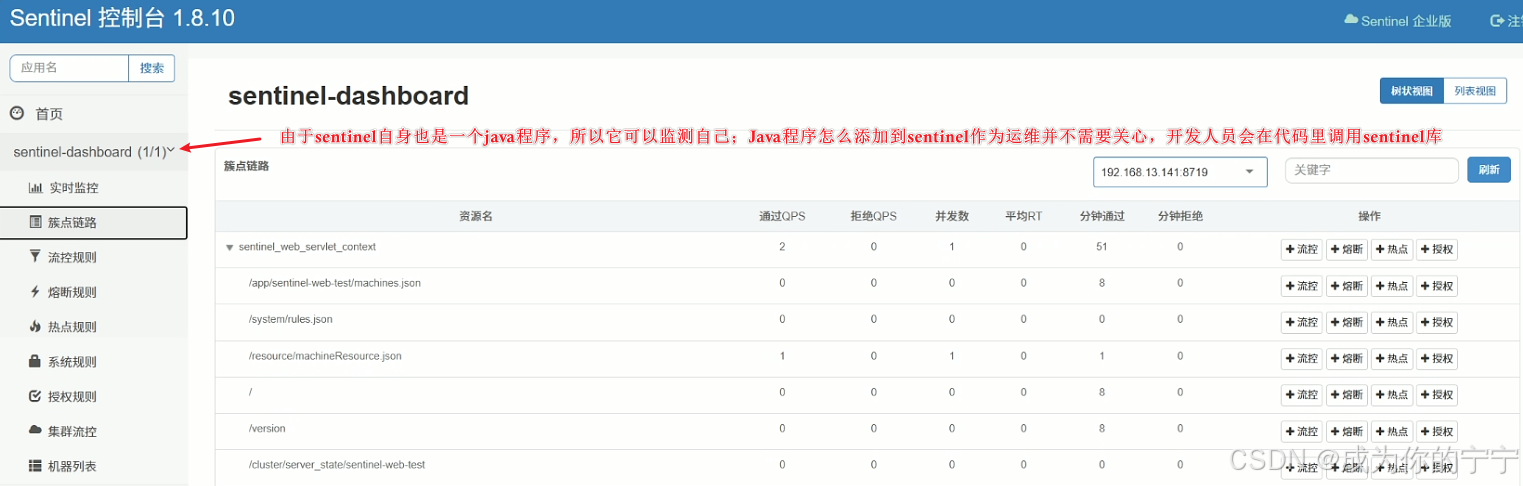This screenshot has height=486, width=1523.
Task: Open 簇点链路 in the sidebar
Action: point(73,222)
